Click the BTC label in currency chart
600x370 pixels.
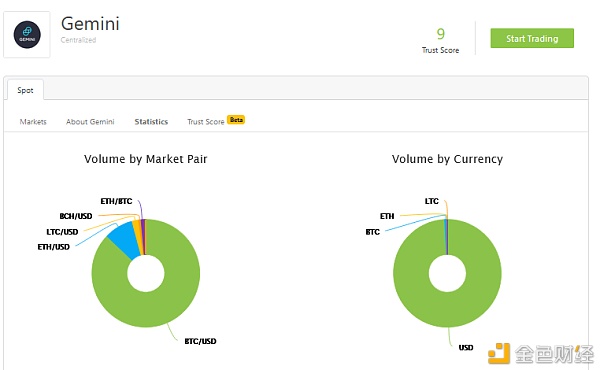pos(373,232)
